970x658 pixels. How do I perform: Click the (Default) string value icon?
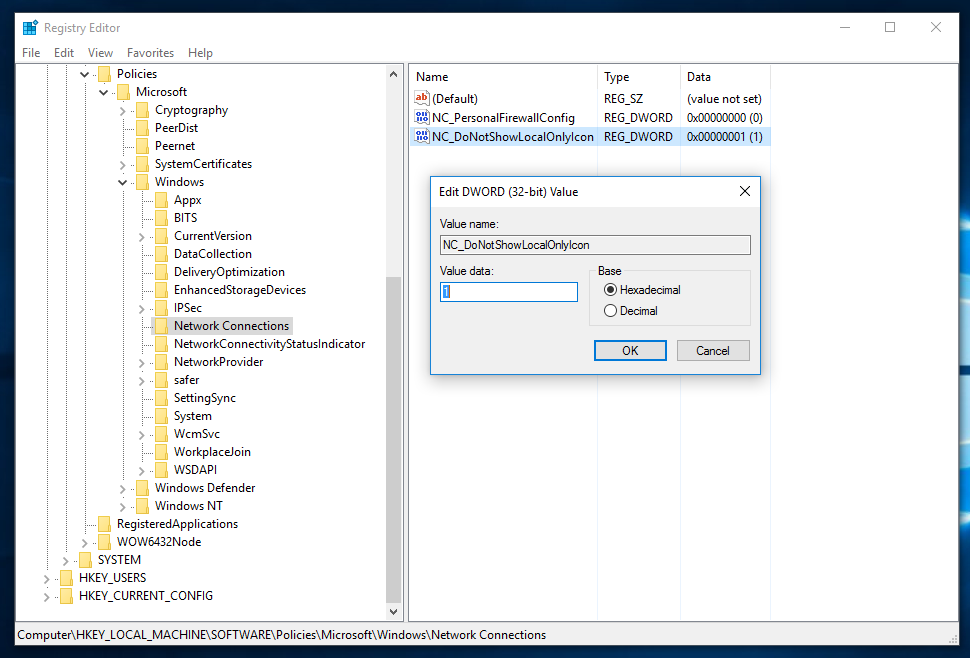click(x=421, y=99)
